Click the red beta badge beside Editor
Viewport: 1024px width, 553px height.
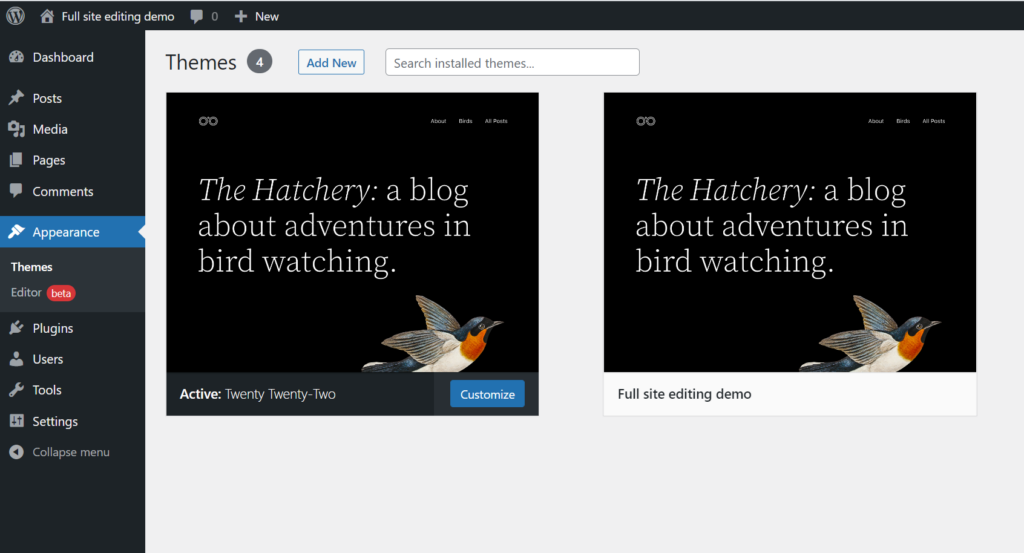point(61,293)
